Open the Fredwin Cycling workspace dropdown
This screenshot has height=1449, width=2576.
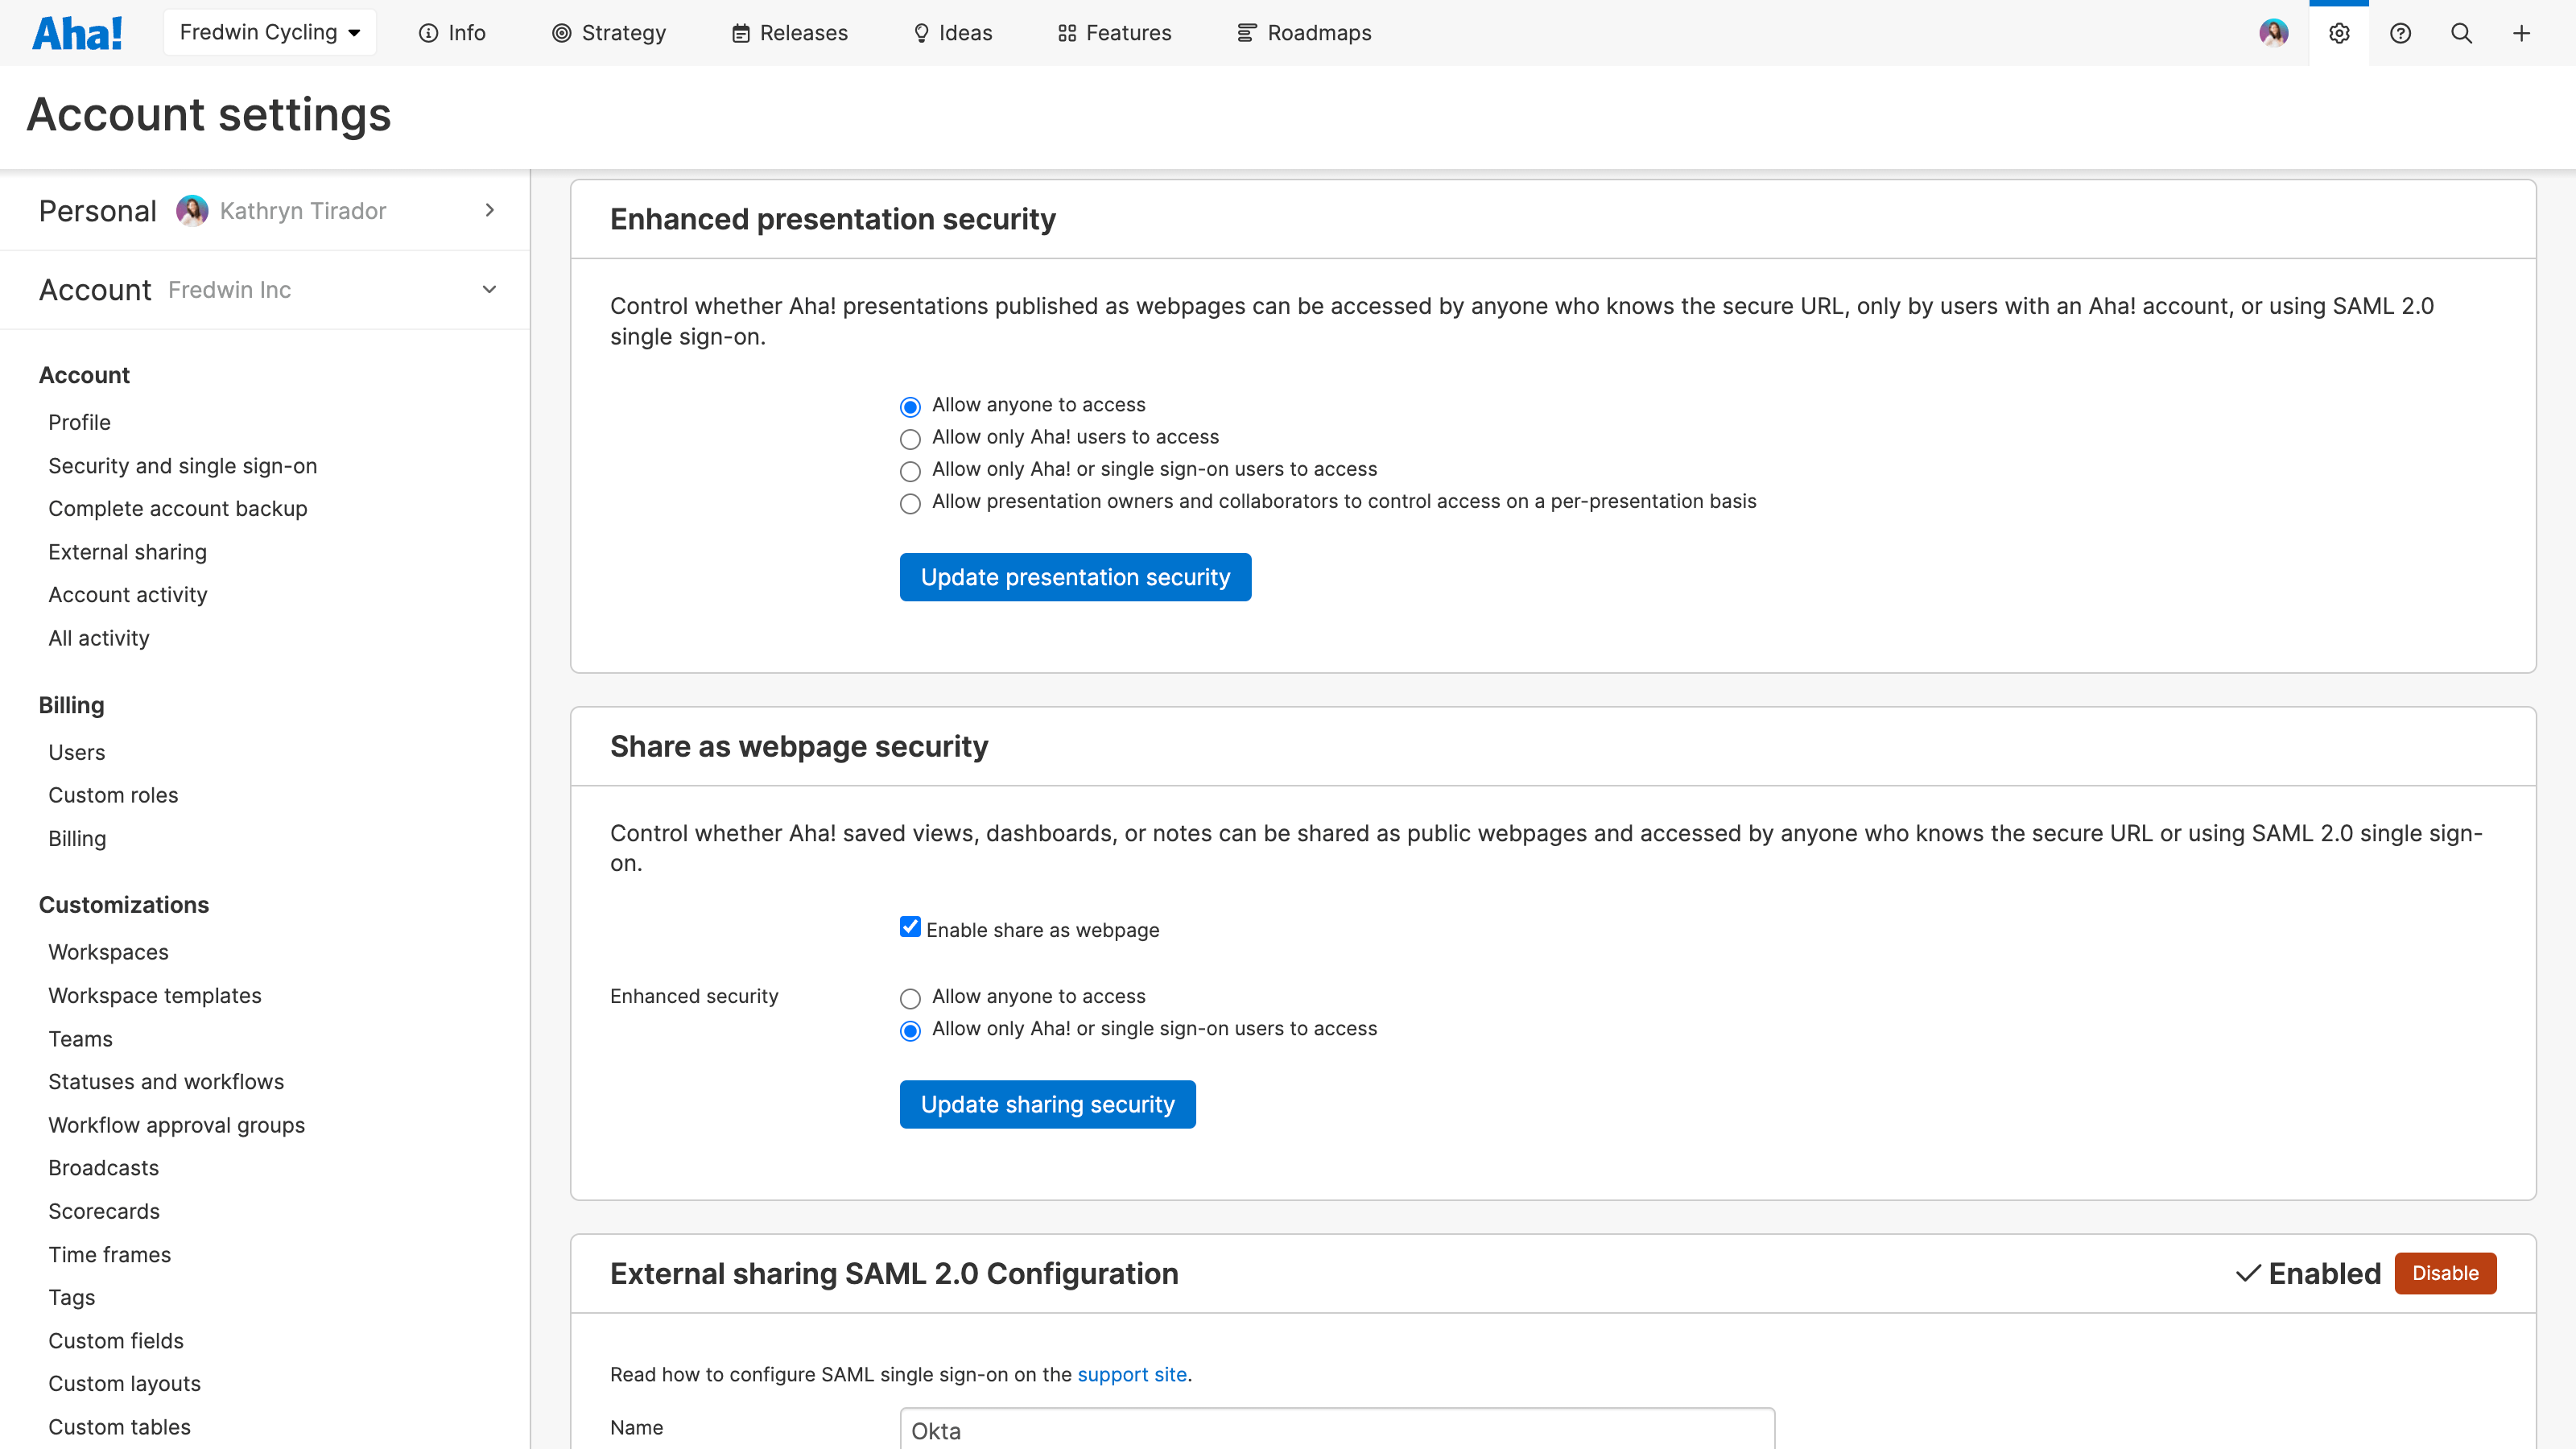pyautogui.click(x=269, y=31)
